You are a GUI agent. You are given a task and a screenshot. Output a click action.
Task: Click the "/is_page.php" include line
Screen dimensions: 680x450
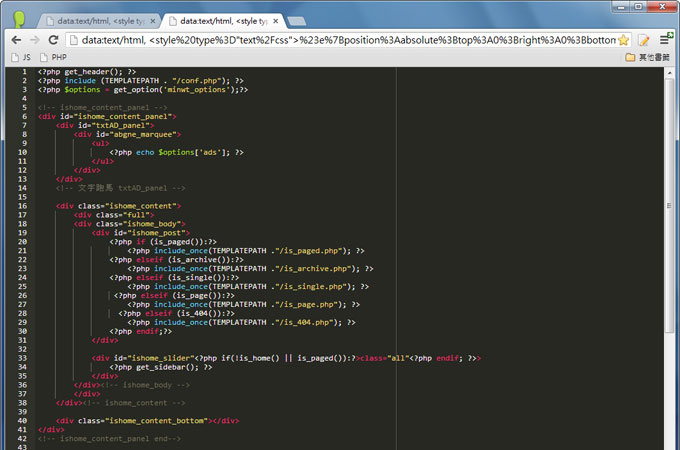pyautogui.click(x=244, y=305)
